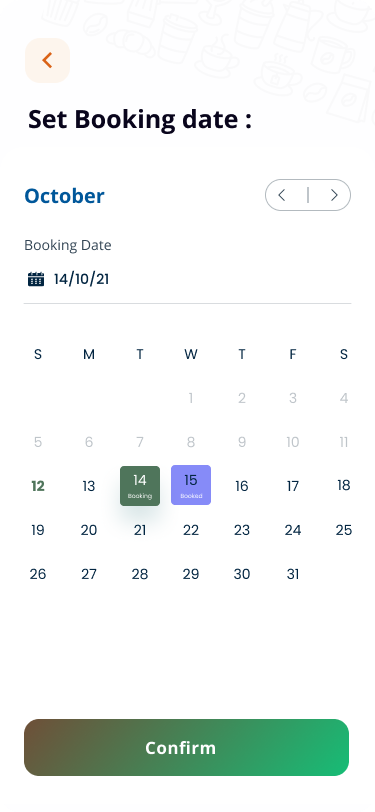Choose October 22 on the calendar

[x=191, y=530]
